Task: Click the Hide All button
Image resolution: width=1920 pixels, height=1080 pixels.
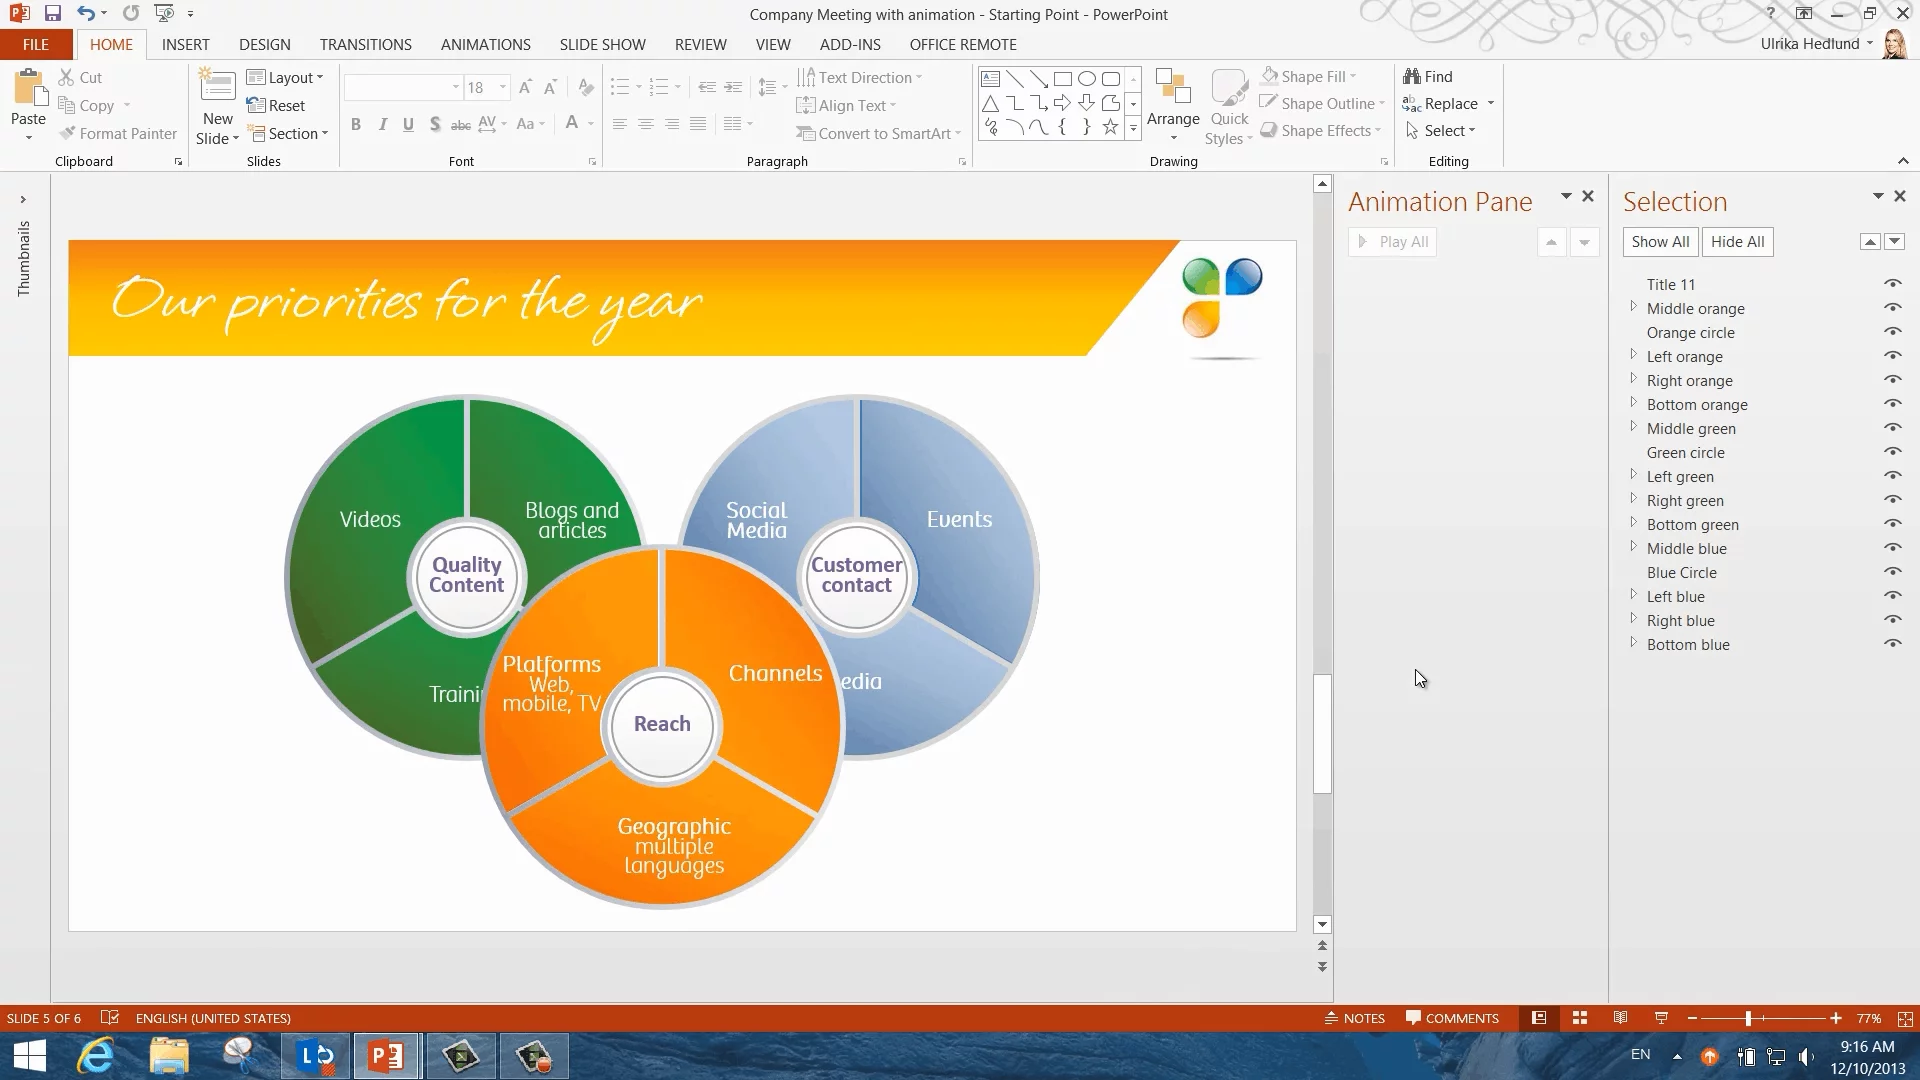Action: coord(1737,242)
